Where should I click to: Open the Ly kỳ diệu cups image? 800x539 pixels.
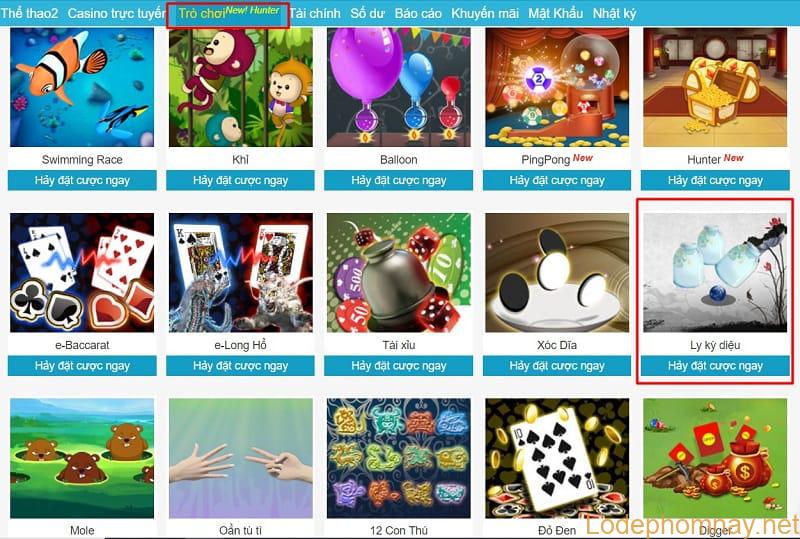[x=715, y=273]
